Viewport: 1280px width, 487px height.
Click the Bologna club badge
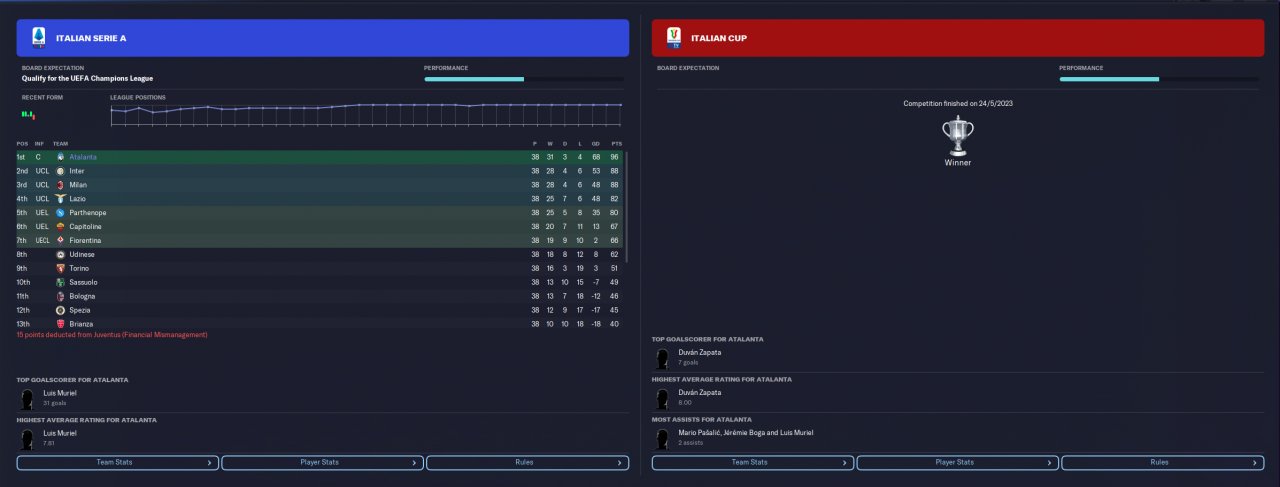[60, 296]
